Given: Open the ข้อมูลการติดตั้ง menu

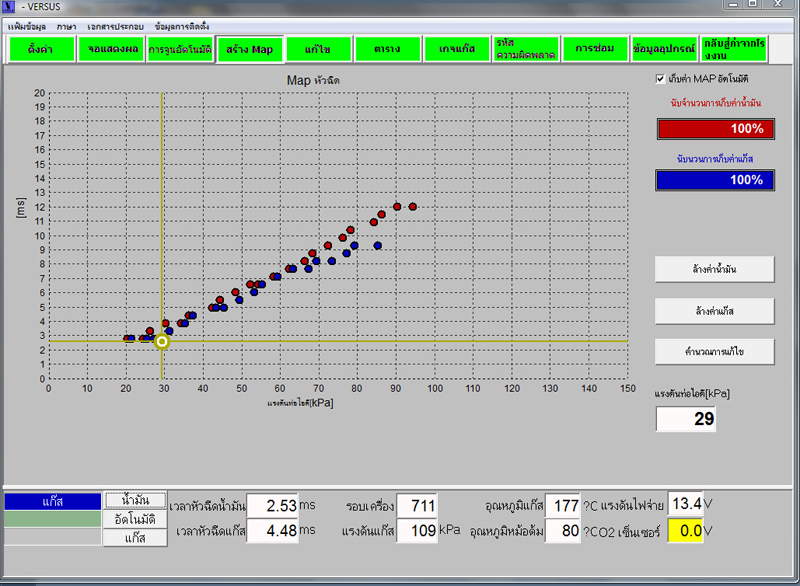Looking at the screenshot, I should 182,27.
